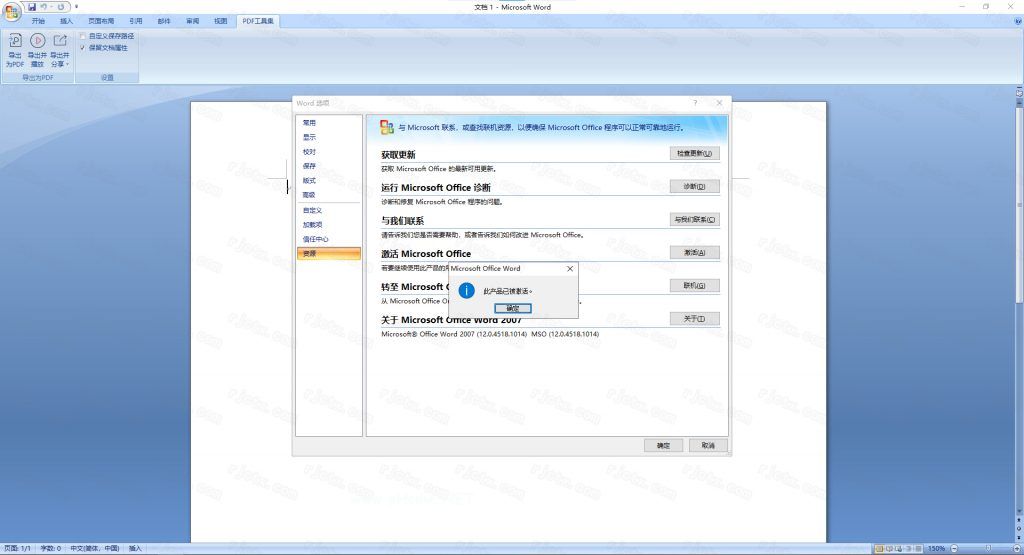Viewport: 1024px width, 555px height.
Task: Close the Microsoft Office Word message box
Action: 569,268
